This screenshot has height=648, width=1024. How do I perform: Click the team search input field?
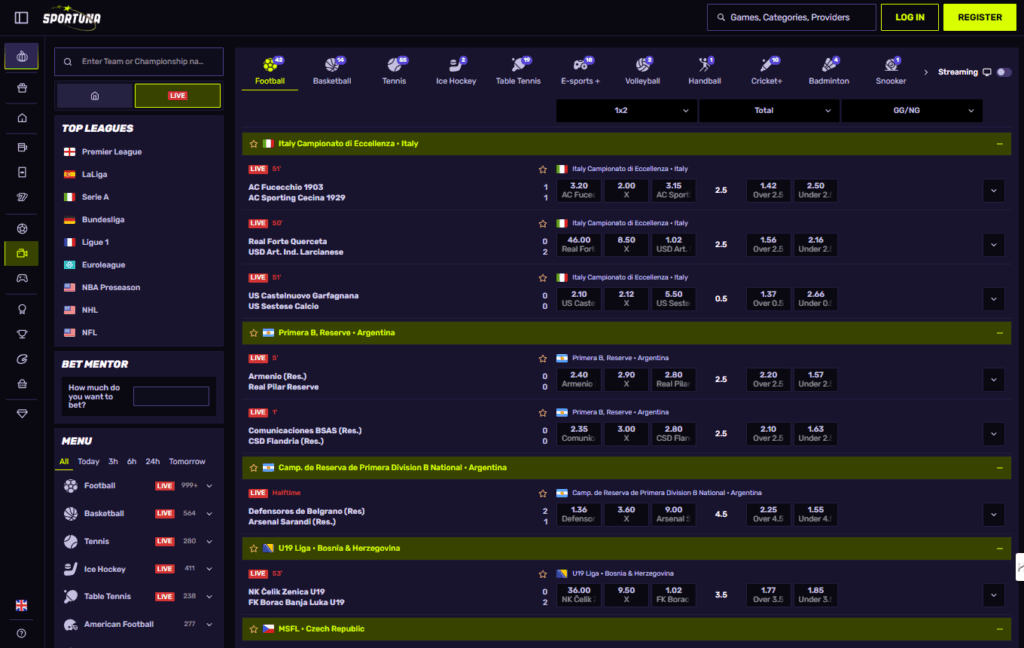(x=140, y=61)
